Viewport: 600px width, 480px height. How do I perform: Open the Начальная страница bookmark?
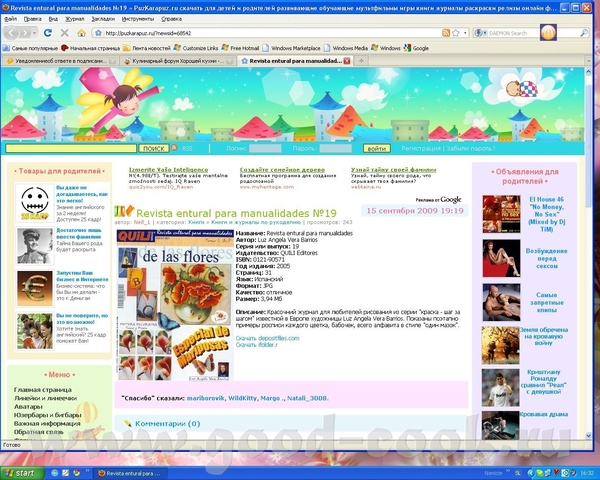91,48
